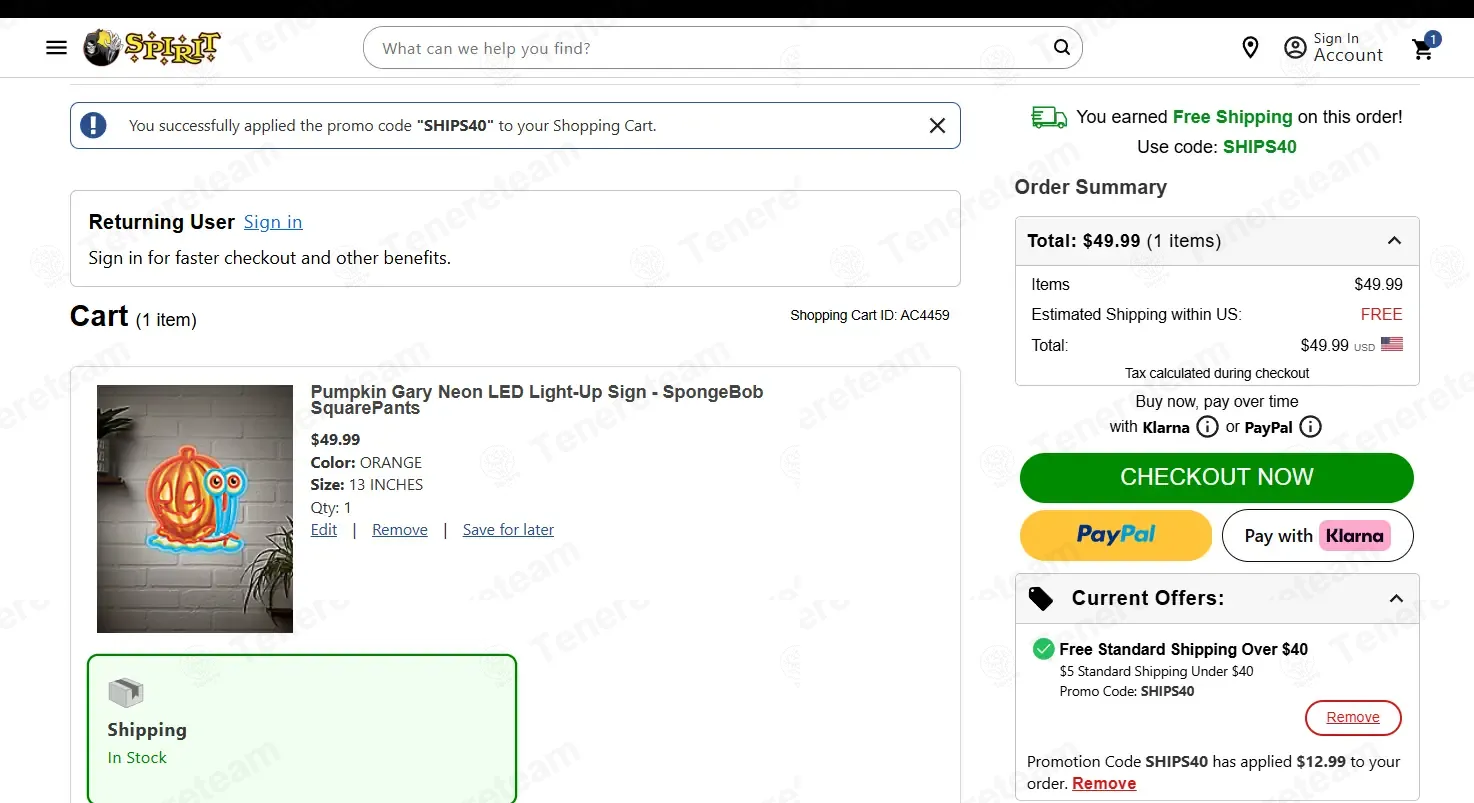
Task: Save the Pumpkin Gary sign for later
Action: click(x=508, y=530)
